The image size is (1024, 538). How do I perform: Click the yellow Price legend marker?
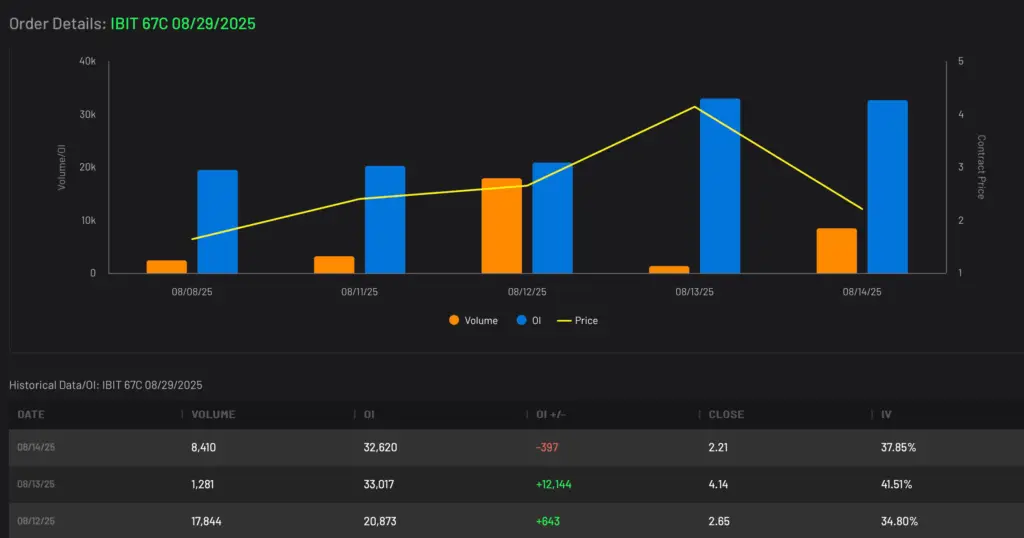click(564, 321)
